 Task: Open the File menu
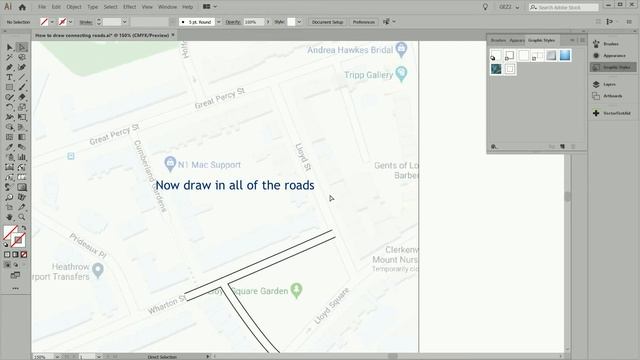pyautogui.click(x=42, y=7)
